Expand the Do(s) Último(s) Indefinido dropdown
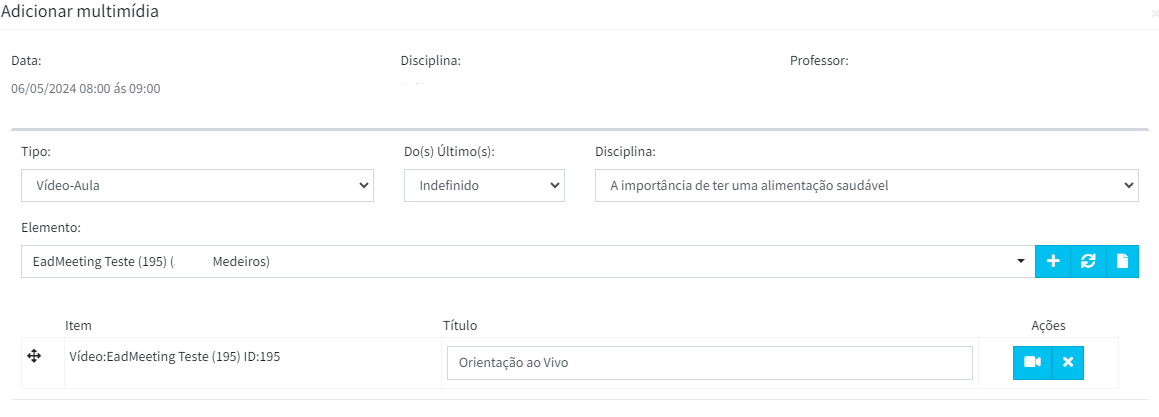 (484, 186)
